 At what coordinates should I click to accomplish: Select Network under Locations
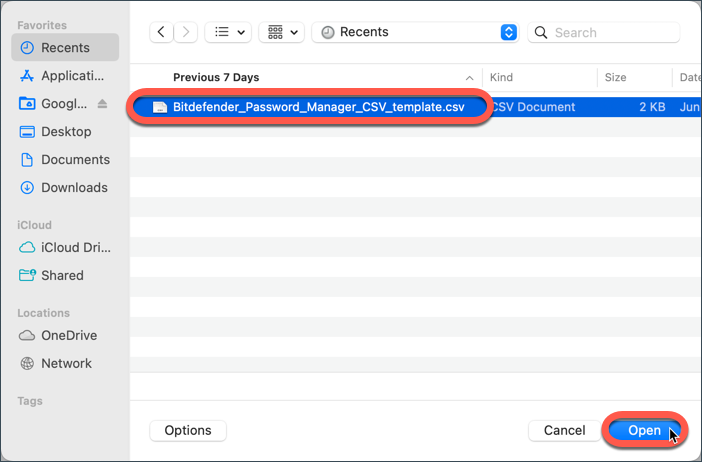tap(65, 363)
